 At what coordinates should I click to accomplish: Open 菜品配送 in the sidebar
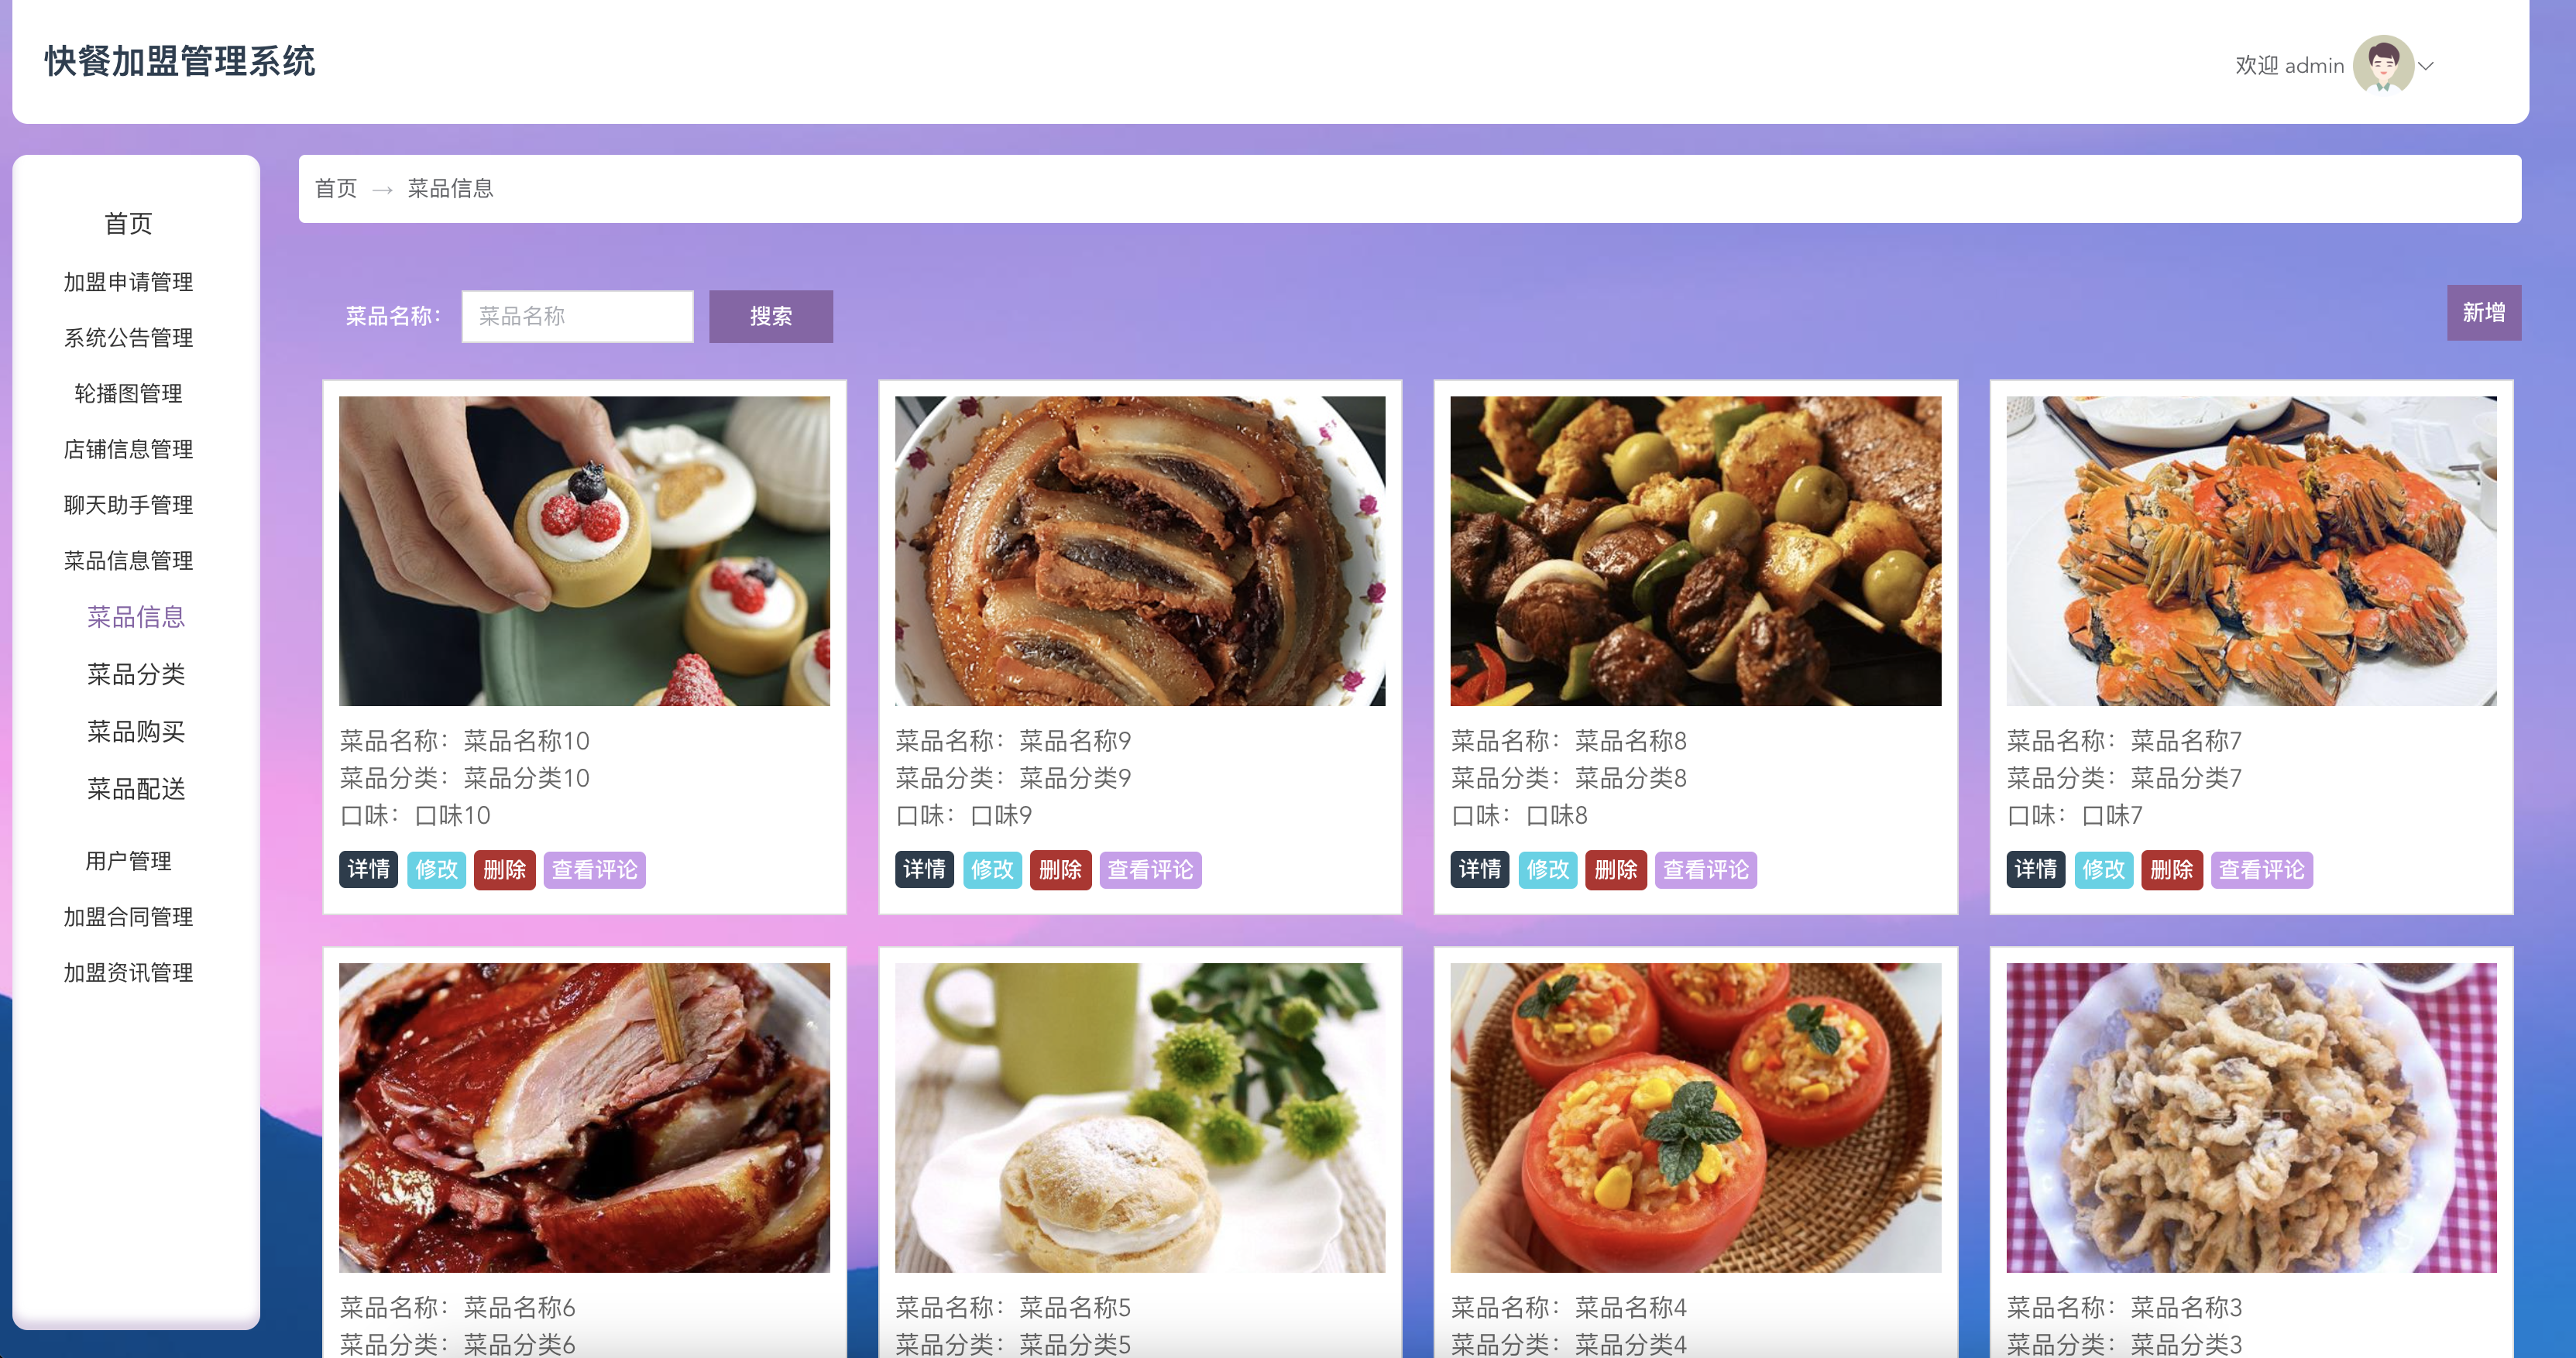(136, 788)
